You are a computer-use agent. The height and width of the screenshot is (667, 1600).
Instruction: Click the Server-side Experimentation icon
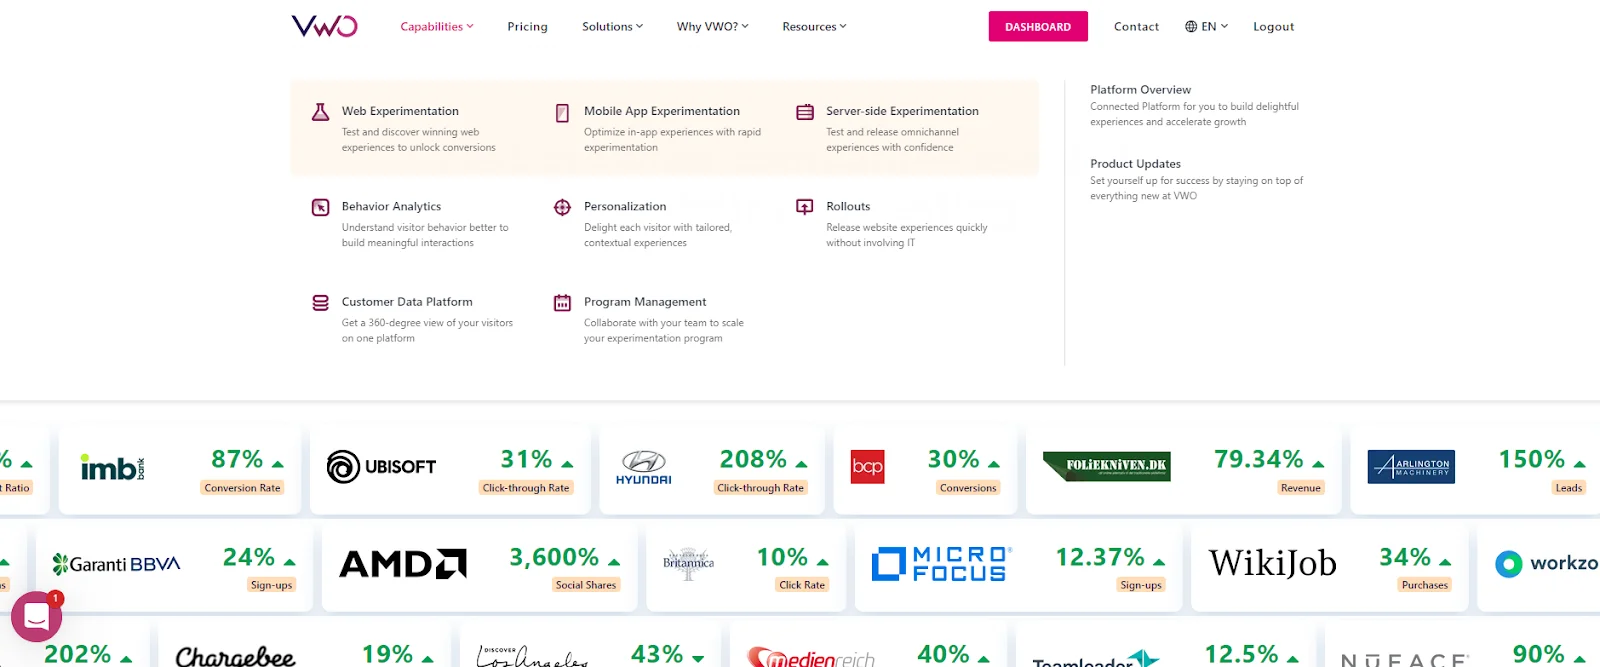pos(805,112)
